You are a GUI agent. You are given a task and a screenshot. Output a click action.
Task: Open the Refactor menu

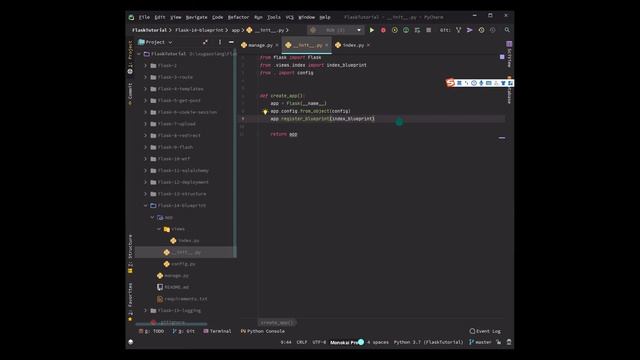[238, 17]
